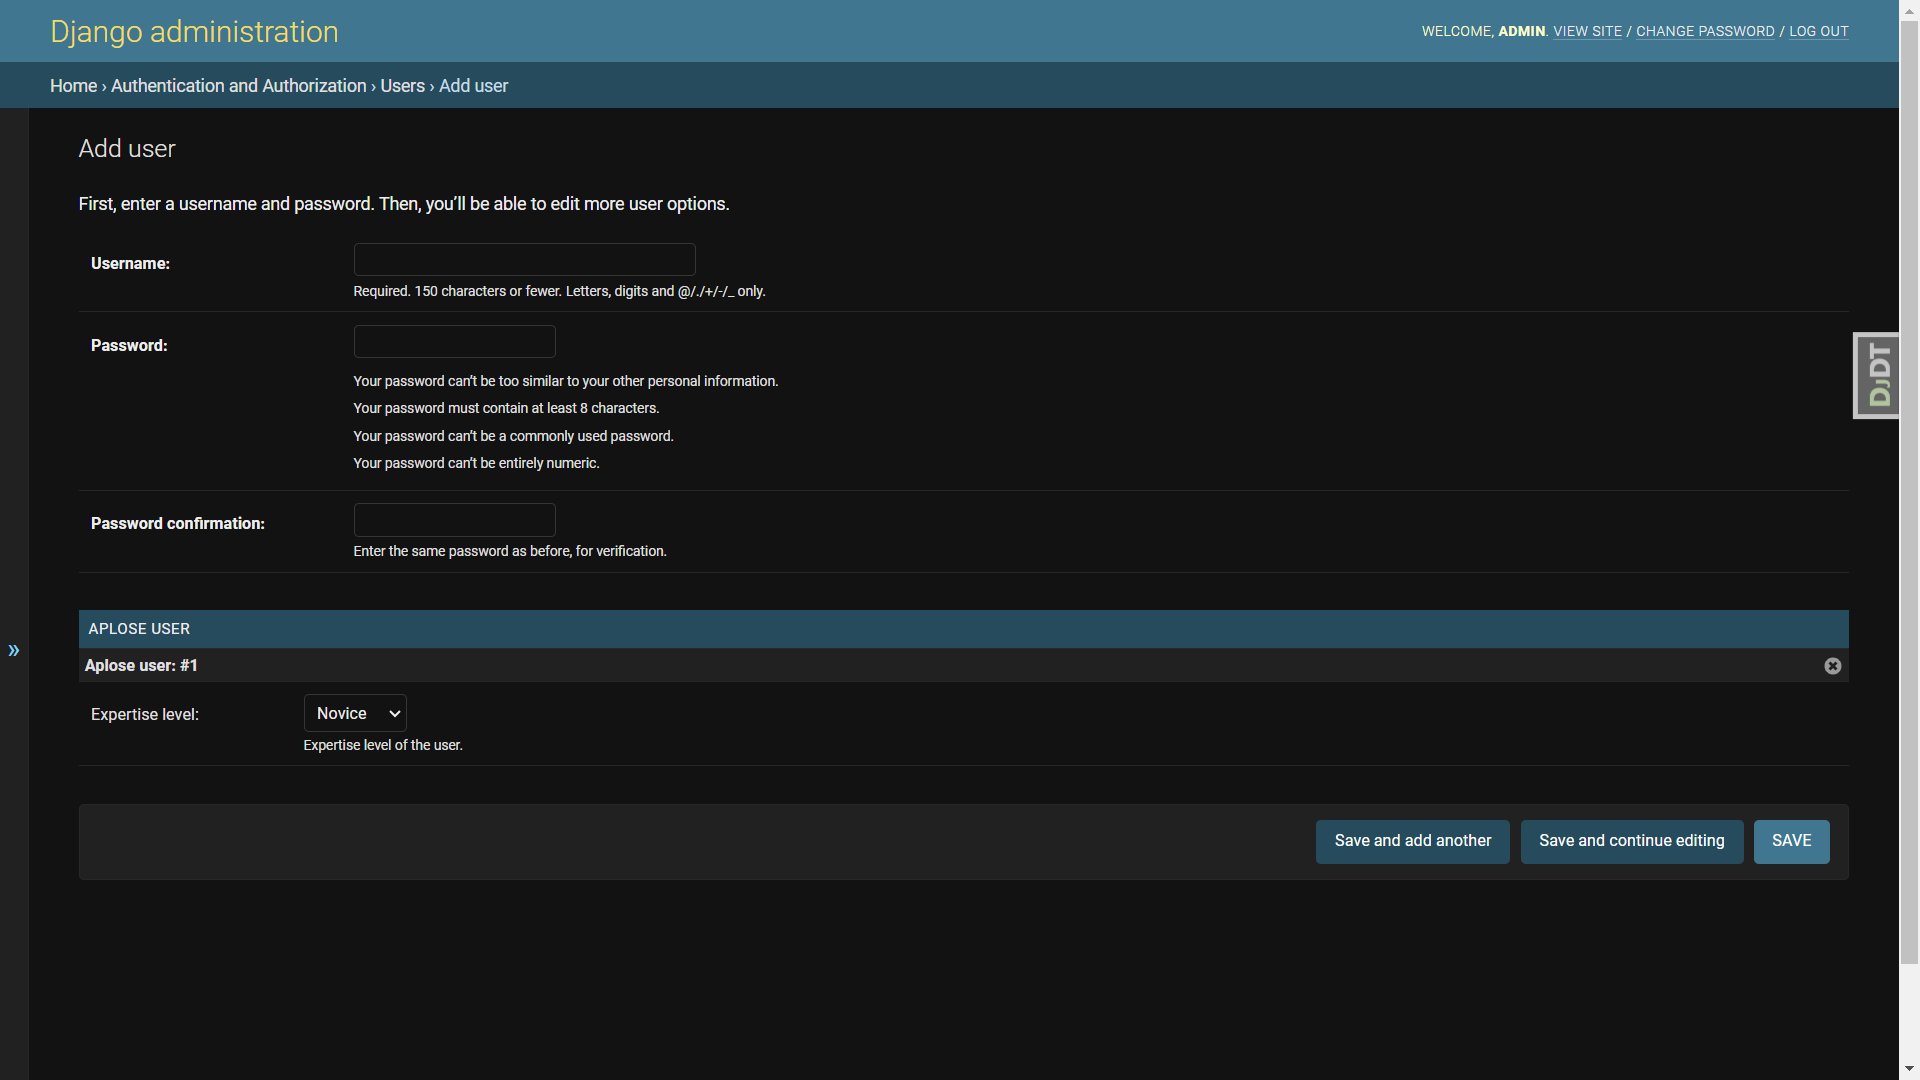
Task: Click the Django administration title
Action: point(194,32)
